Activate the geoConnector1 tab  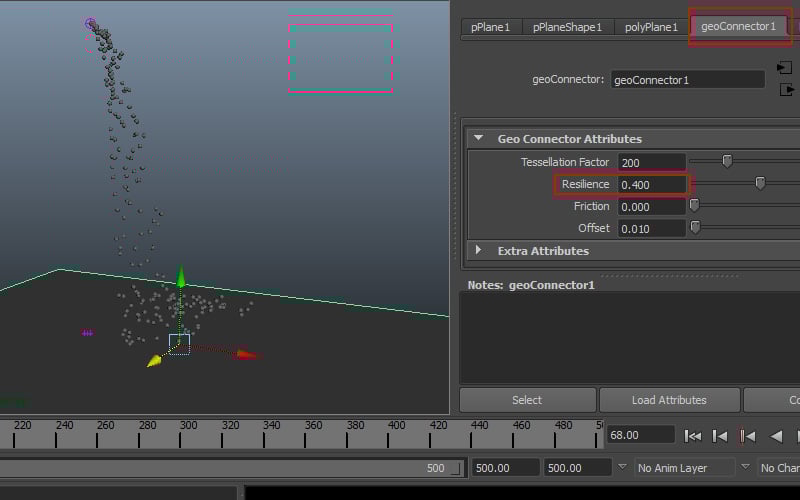738,26
